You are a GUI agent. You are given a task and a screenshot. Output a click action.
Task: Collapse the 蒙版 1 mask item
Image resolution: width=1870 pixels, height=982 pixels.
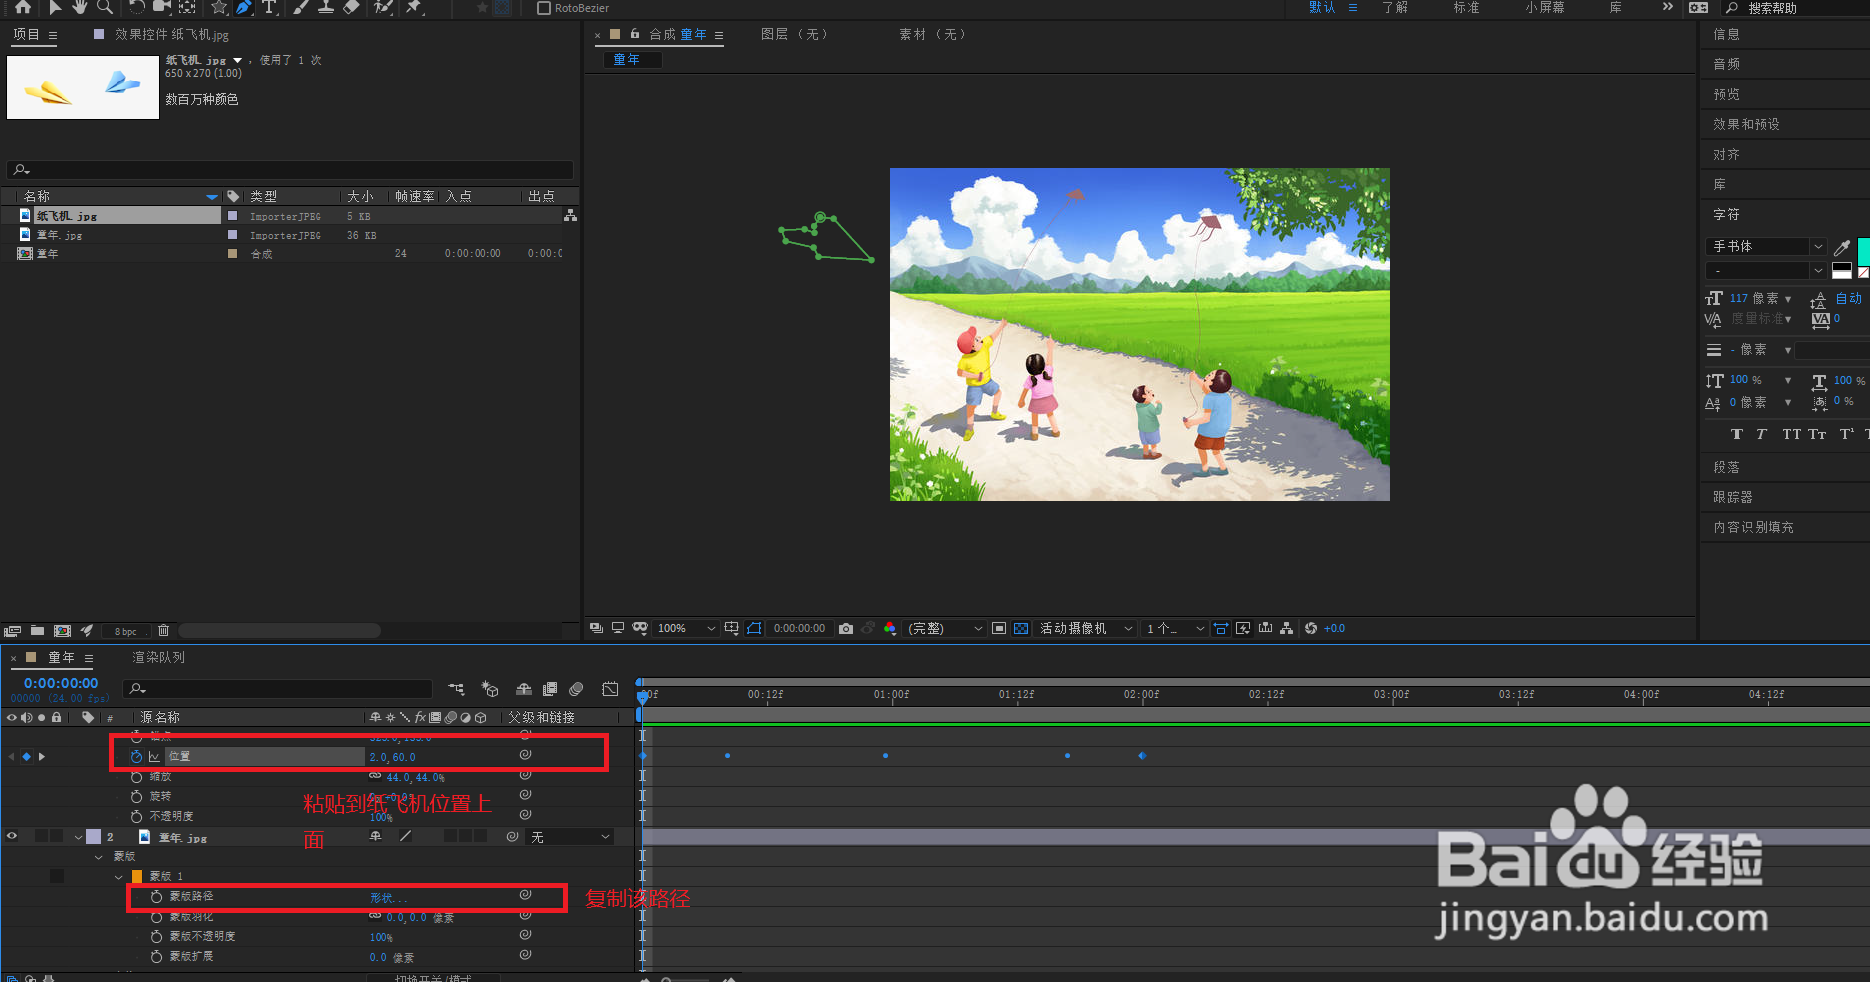tap(118, 877)
